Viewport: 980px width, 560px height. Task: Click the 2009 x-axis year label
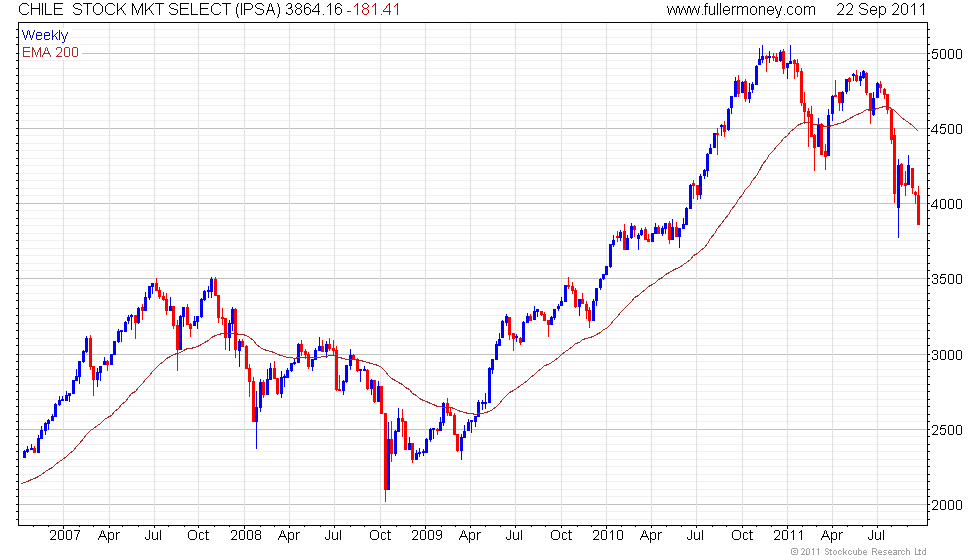coord(427,536)
